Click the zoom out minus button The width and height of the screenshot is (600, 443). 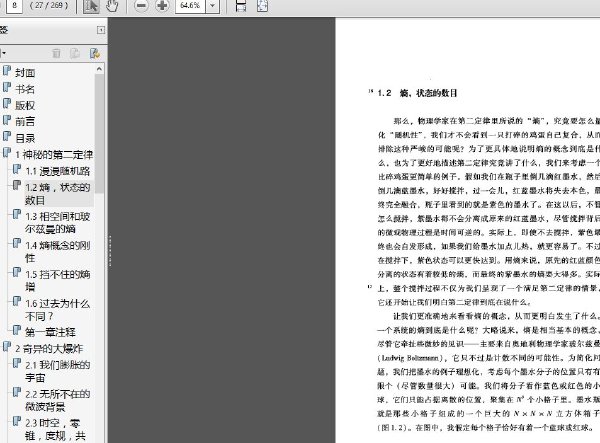(x=141, y=5)
